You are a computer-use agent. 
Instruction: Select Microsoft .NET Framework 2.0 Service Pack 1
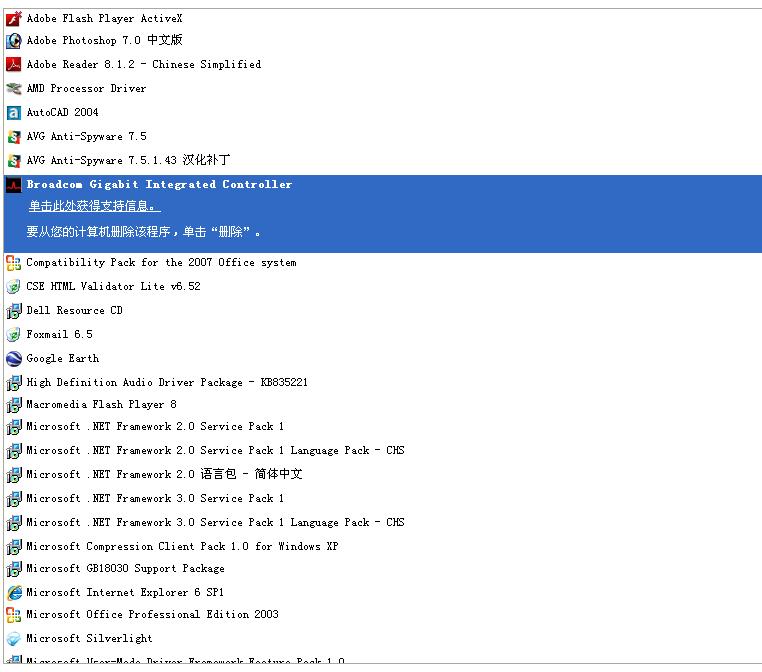[155, 426]
